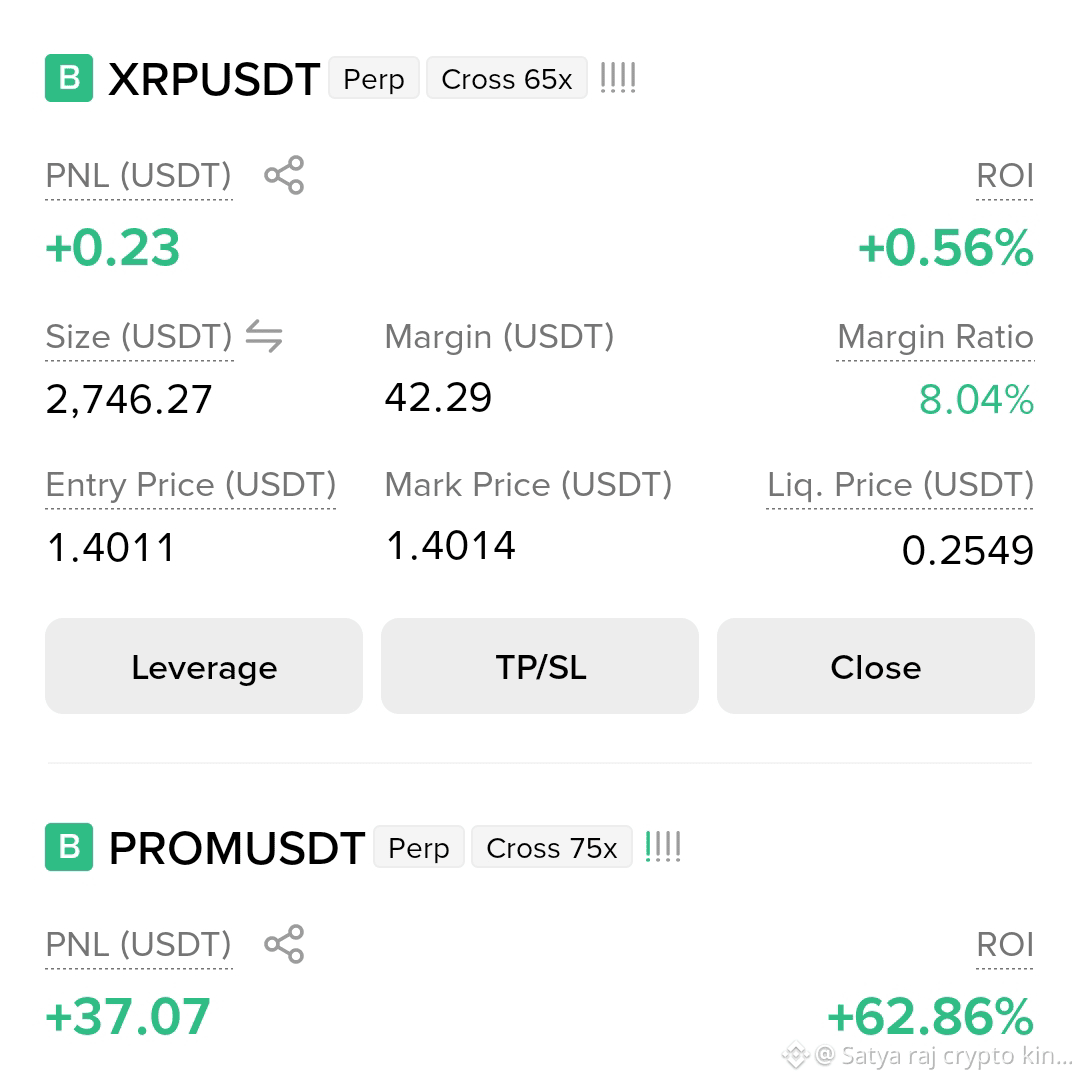
Task: Open the Leverage settings for XRPUSDT
Action: pos(204,666)
